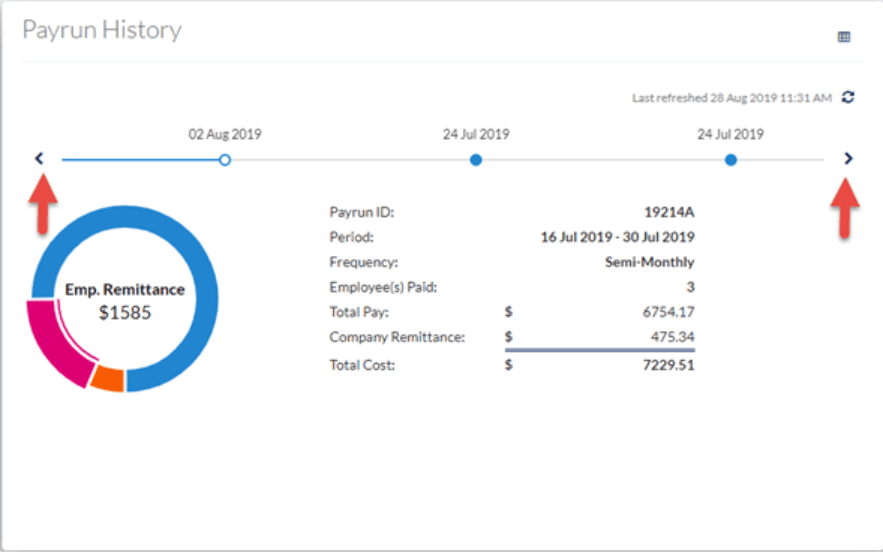Viewport: 883px width, 552px height.
Task: Click the Payrun History title
Action: pyautogui.click(x=102, y=30)
